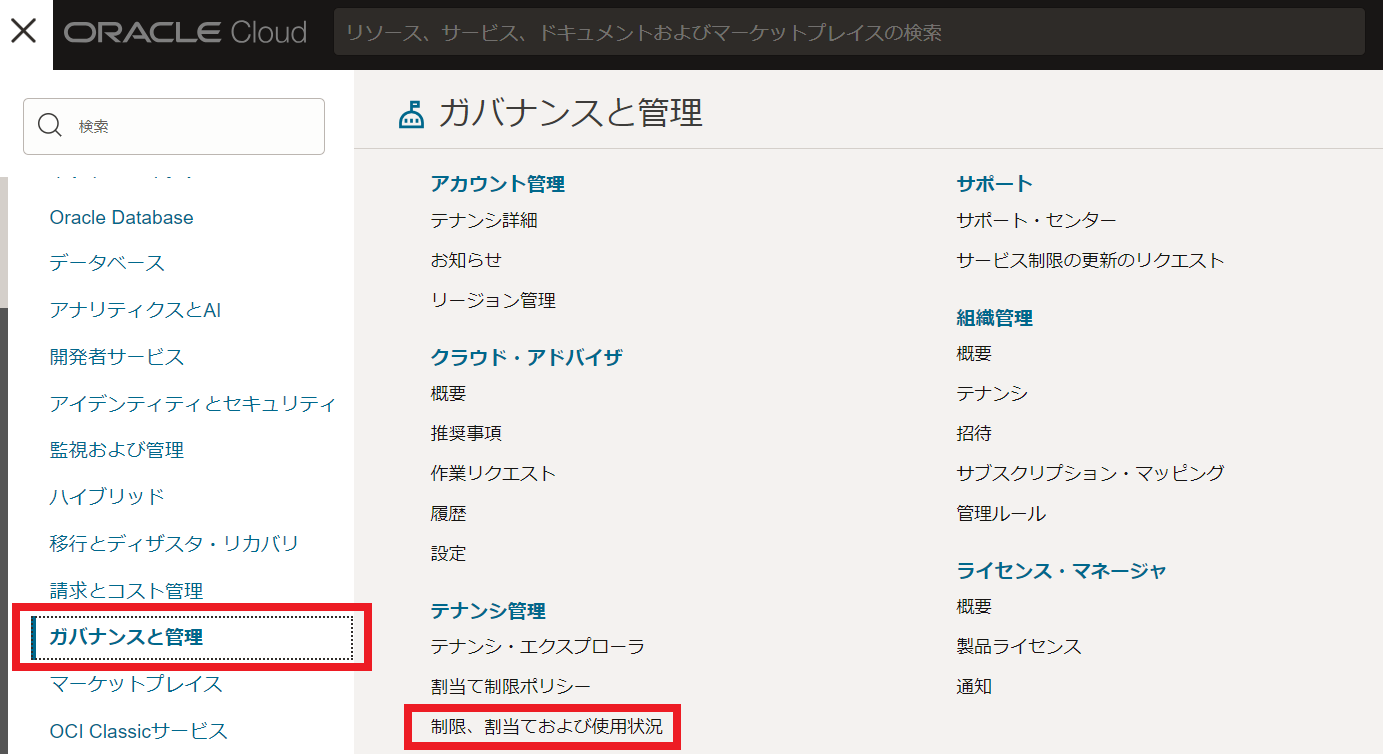Image resolution: width=1383 pixels, height=754 pixels.
Task: Open 製品ライセンス under ライセンス・マネージャ
Action: (x=1019, y=646)
